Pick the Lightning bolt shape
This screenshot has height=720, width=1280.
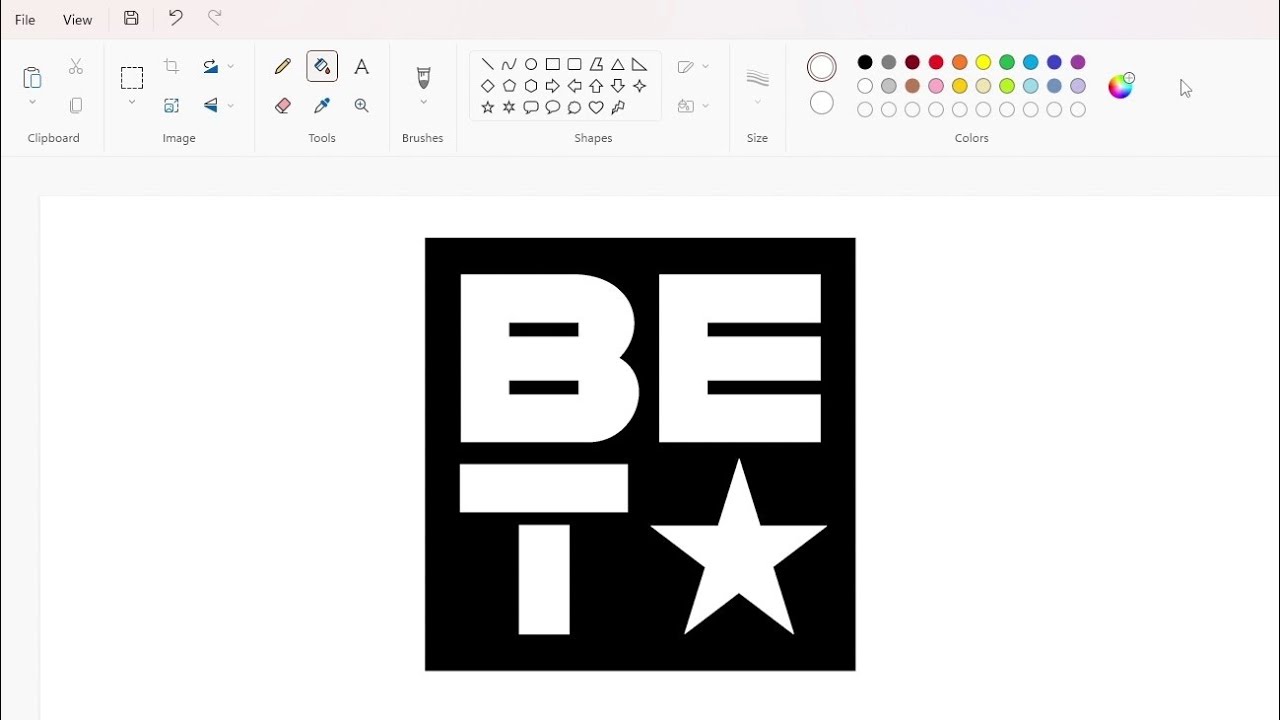tap(618, 107)
